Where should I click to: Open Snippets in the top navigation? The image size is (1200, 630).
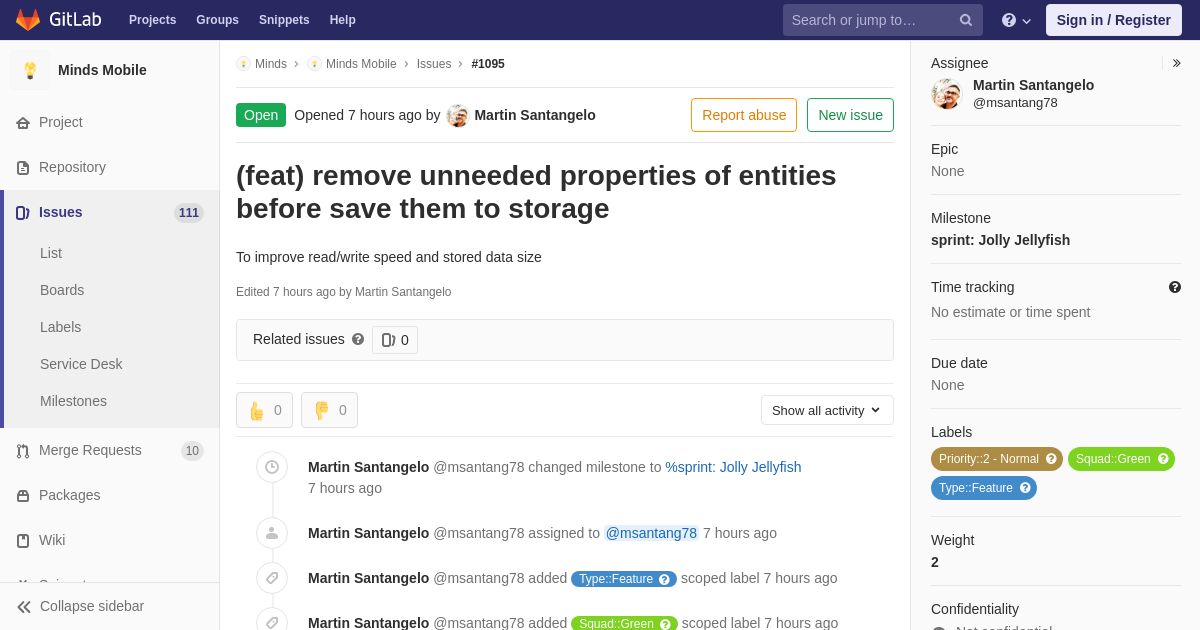pos(284,20)
